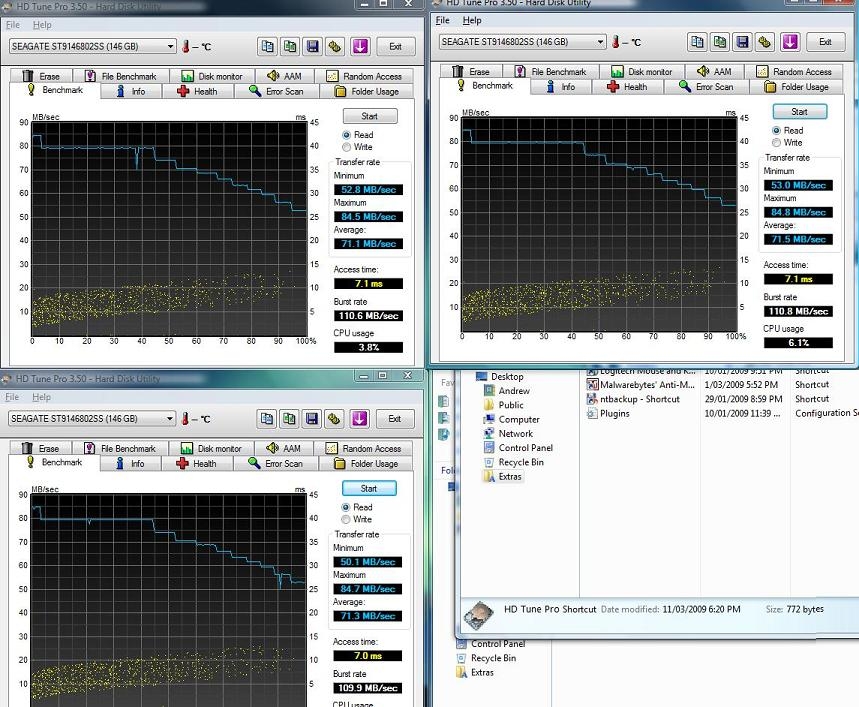Screen dimensions: 859x707
Task: Click copy info to clipboard icon in top-left HD Tune window
Action: click(267, 47)
